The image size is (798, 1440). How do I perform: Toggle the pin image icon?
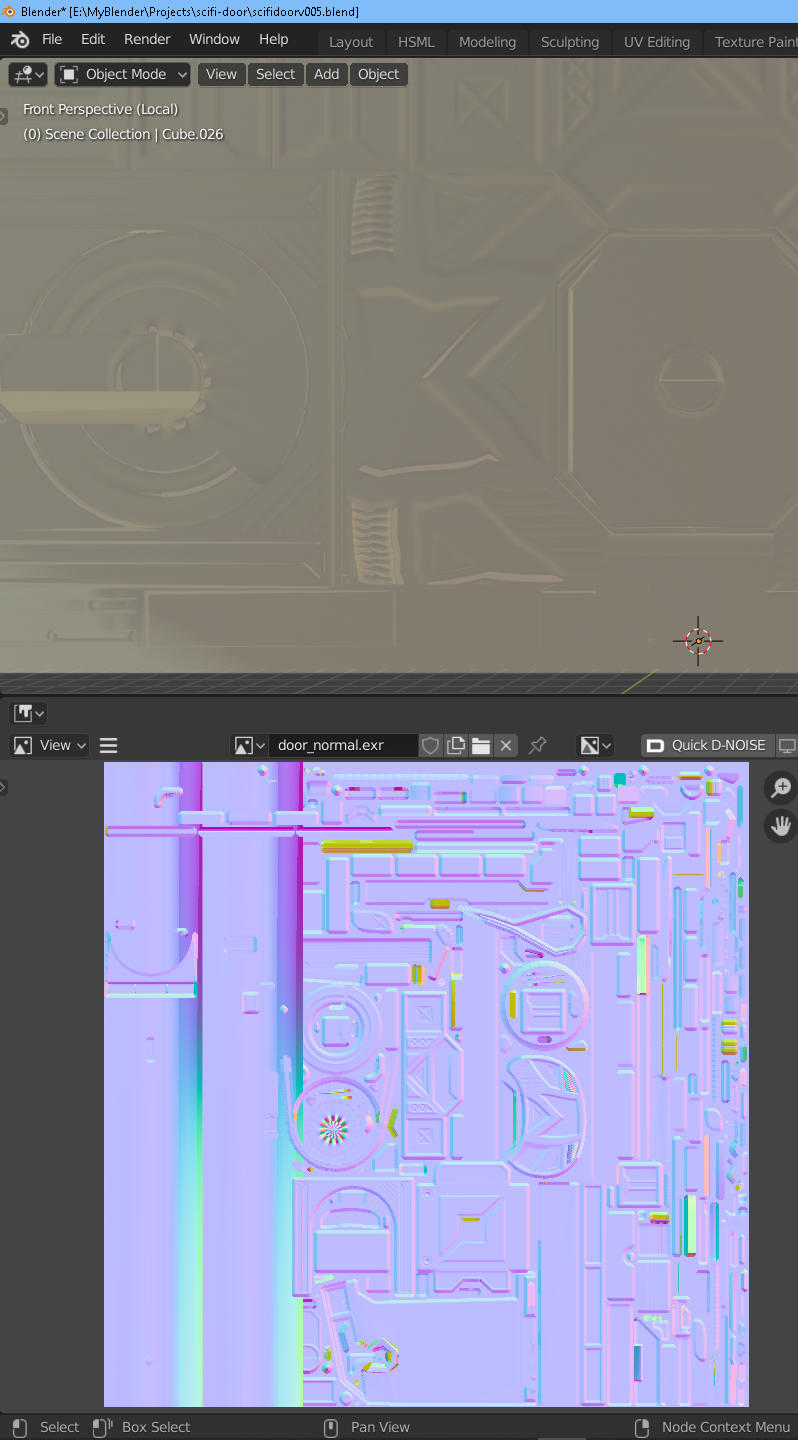[x=538, y=745]
